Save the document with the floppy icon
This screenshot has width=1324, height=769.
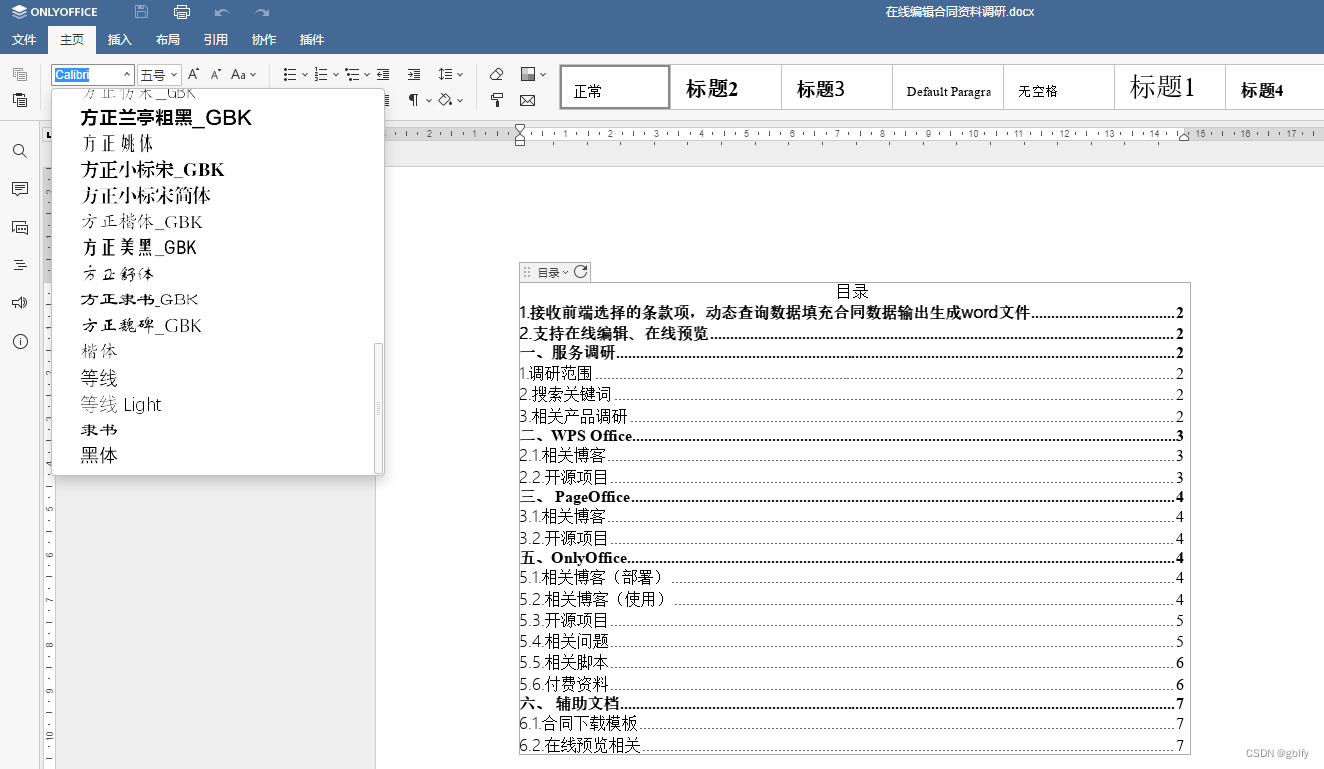(x=141, y=12)
